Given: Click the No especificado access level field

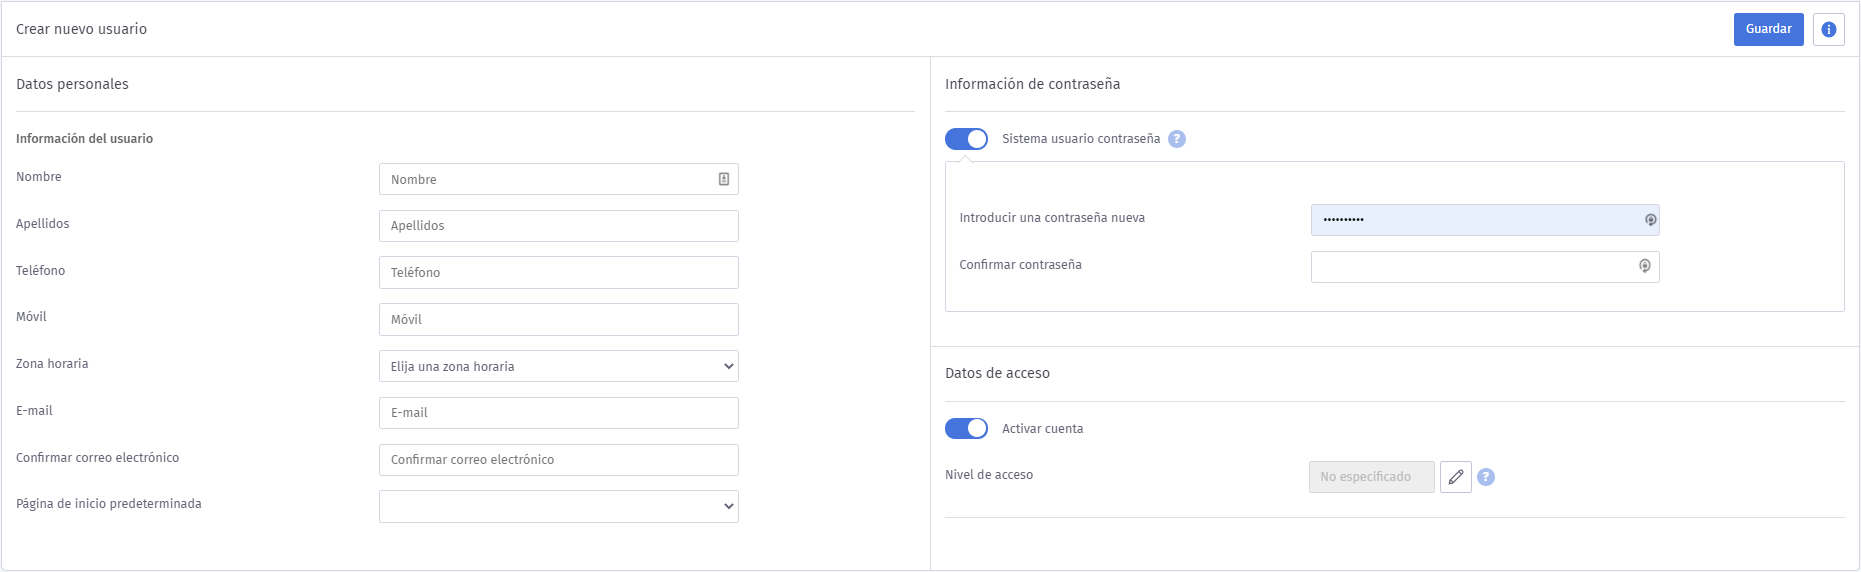Looking at the screenshot, I should click(x=1371, y=477).
